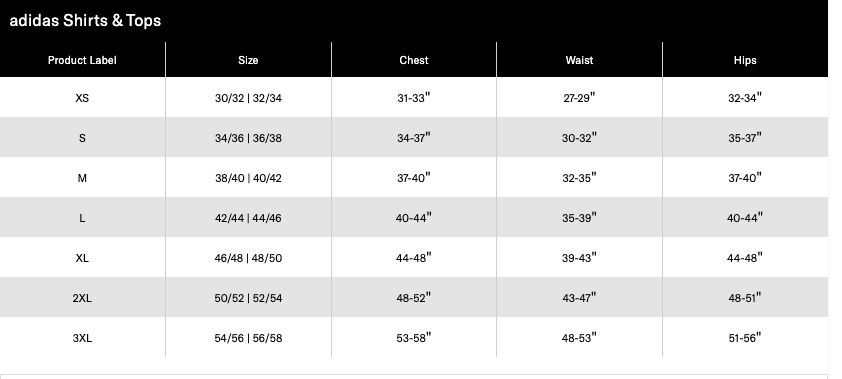Click the 3XL product label cell
The image size is (842, 379).
tap(82, 338)
